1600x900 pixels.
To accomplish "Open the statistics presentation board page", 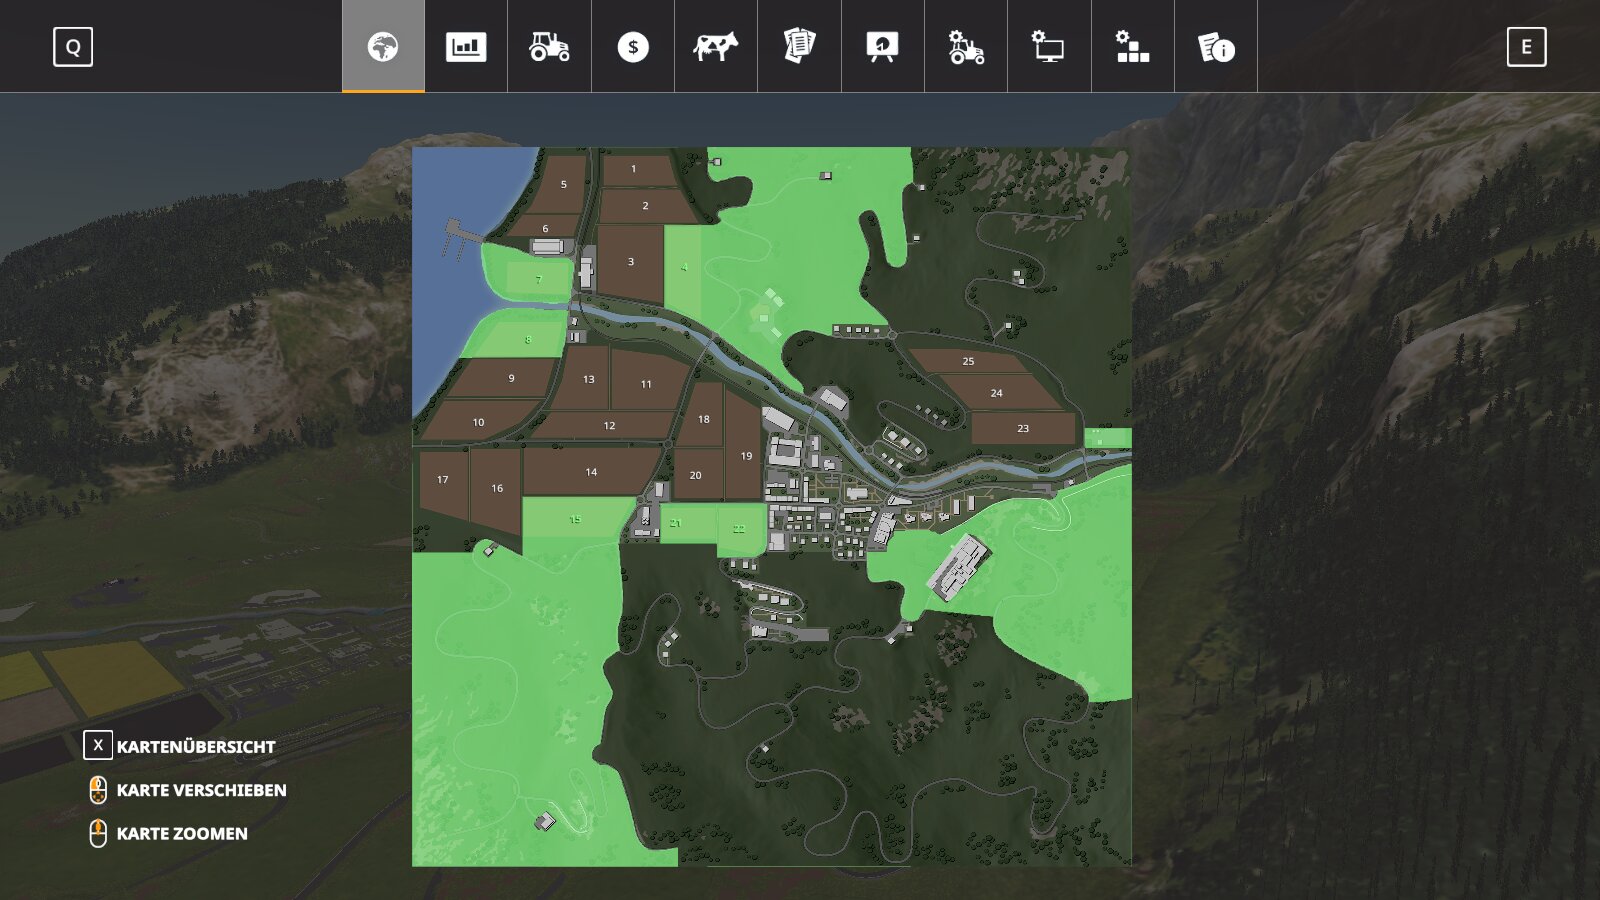I will 882,47.
